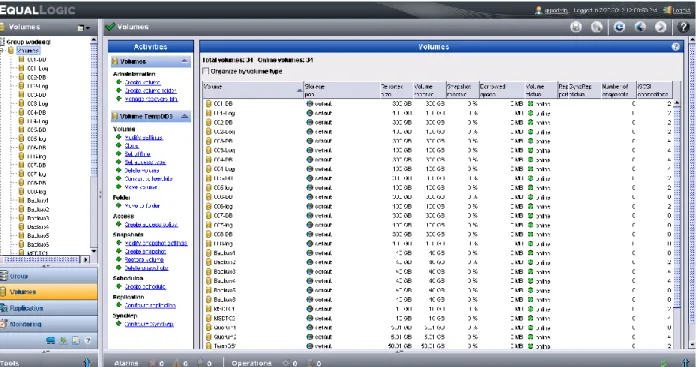Click second small icon below Monitoring button
697x367 pixels.
[63, 341]
